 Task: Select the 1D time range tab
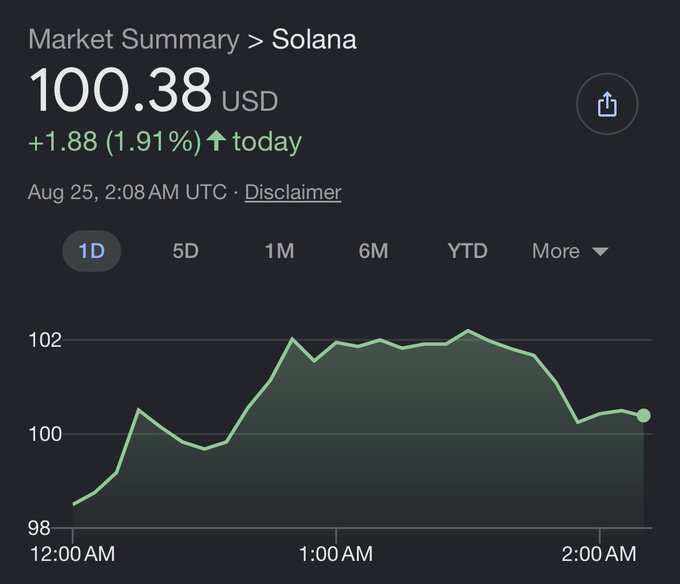pos(92,251)
